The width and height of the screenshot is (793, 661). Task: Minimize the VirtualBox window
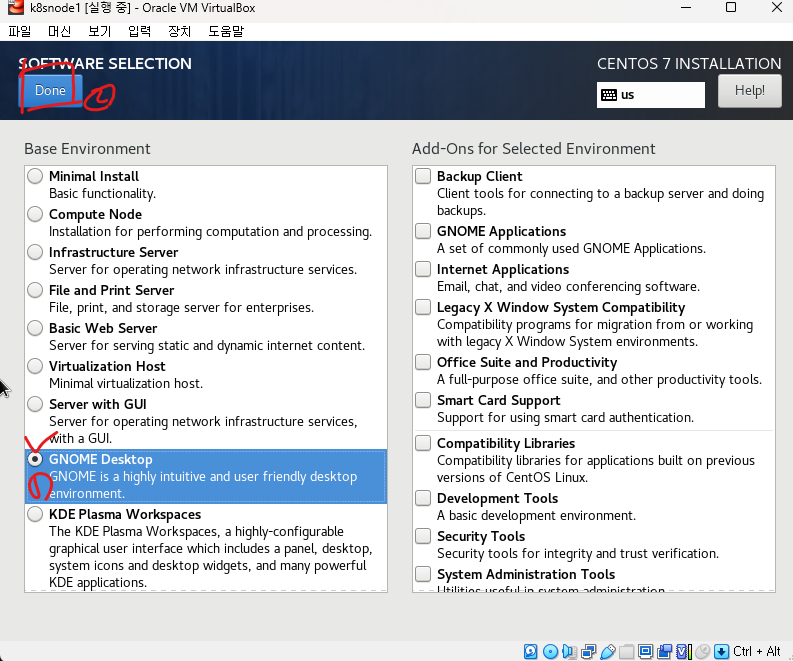pyautogui.click(x=686, y=8)
